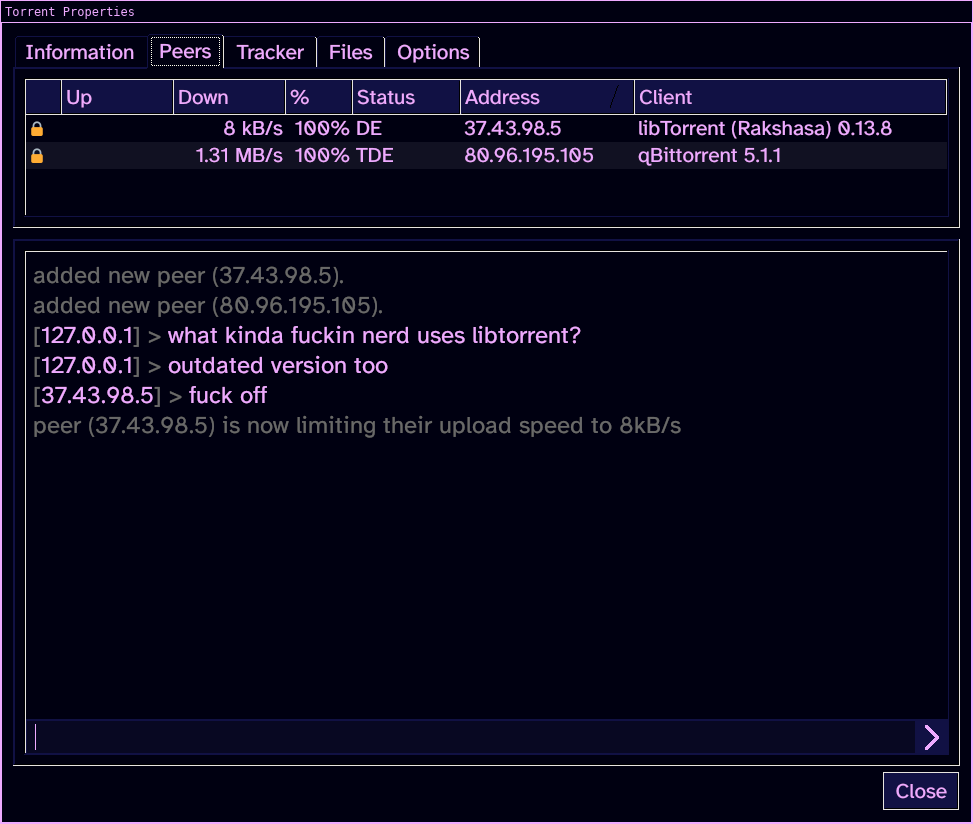Go to the Files tab
Image resolution: width=973 pixels, height=824 pixels.
[350, 53]
